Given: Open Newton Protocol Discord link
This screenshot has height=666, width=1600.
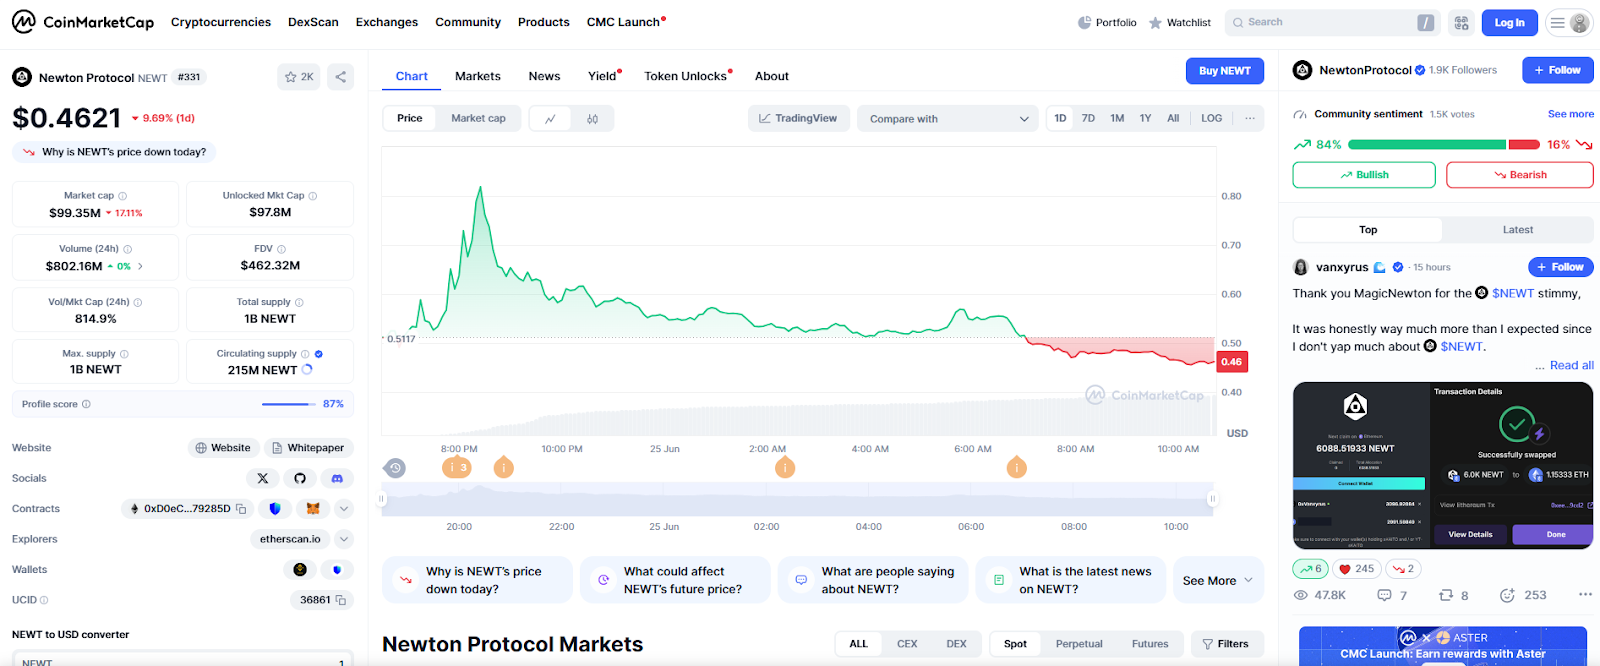Looking at the screenshot, I should (337, 478).
